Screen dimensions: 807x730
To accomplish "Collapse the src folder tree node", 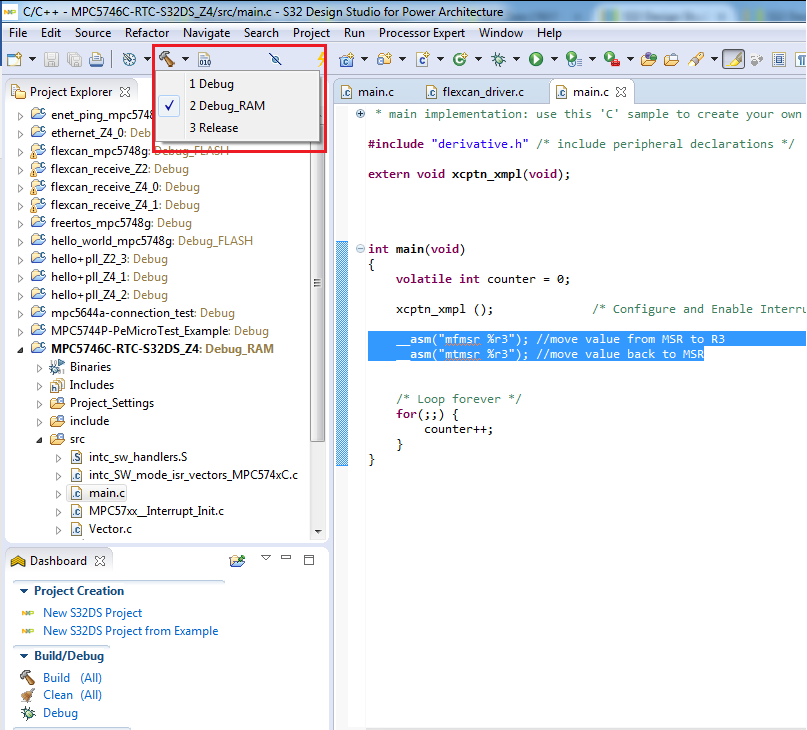I will coord(40,440).
